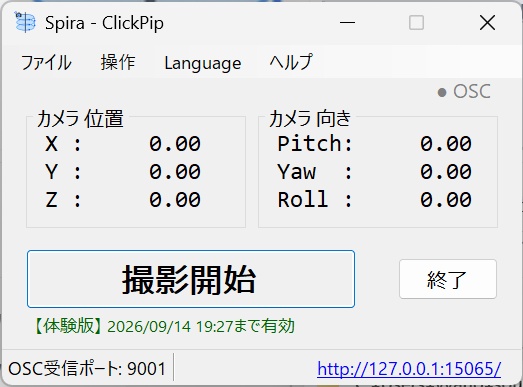Click the 終了 button
The image size is (523, 387).
pyautogui.click(x=448, y=279)
